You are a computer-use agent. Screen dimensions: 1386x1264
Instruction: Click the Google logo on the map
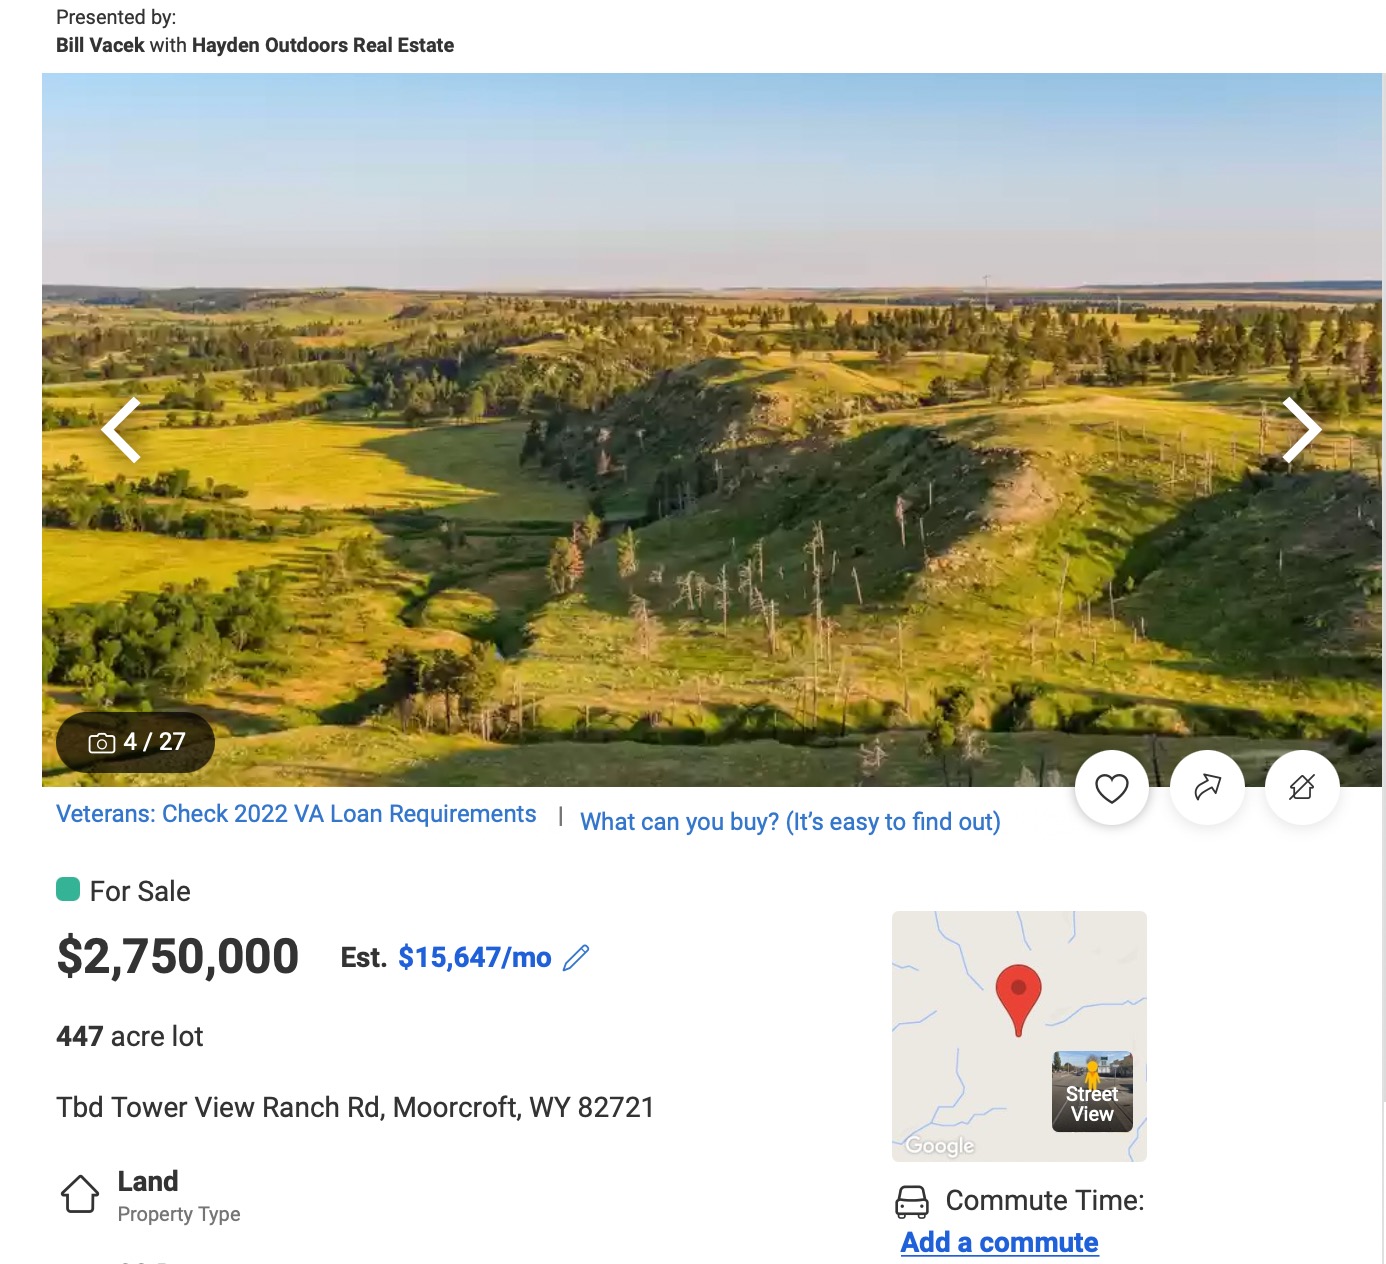(x=939, y=1145)
